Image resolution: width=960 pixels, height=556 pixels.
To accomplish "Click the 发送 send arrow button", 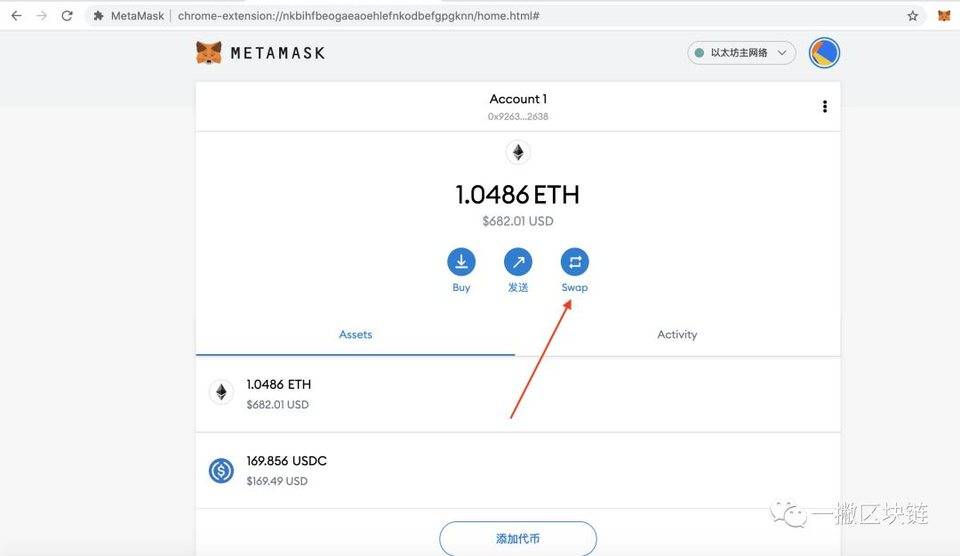I will (518, 262).
